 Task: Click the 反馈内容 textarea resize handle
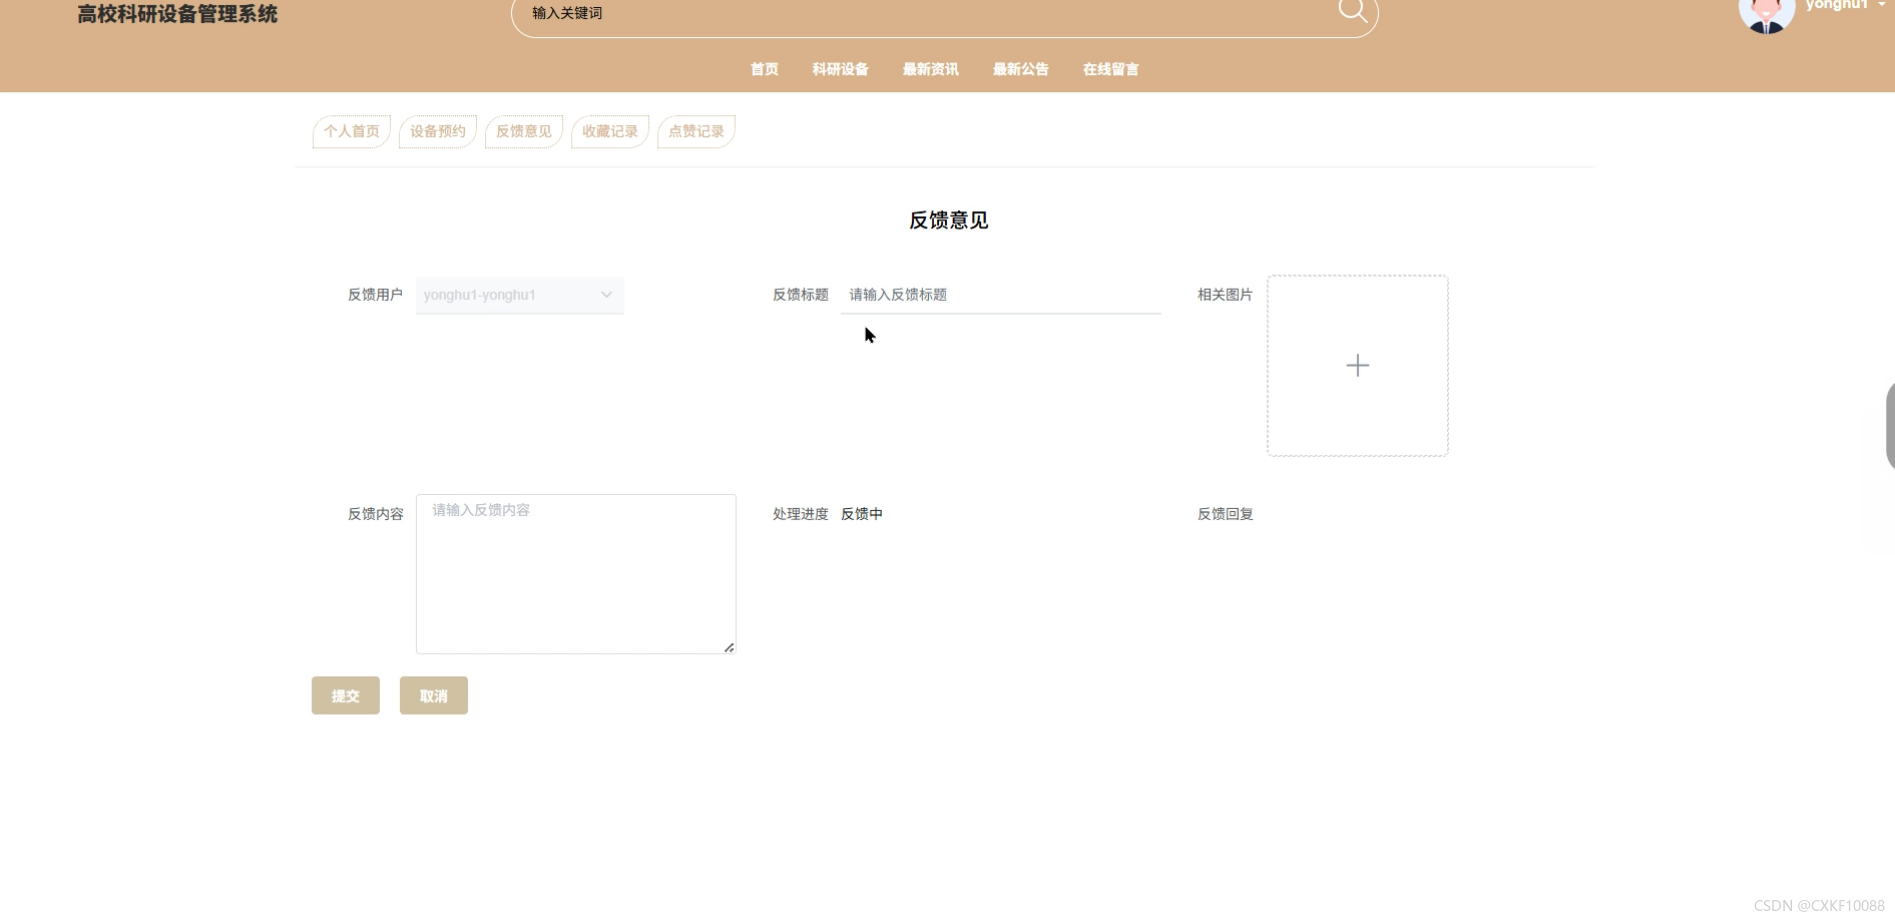coord(729,647)
